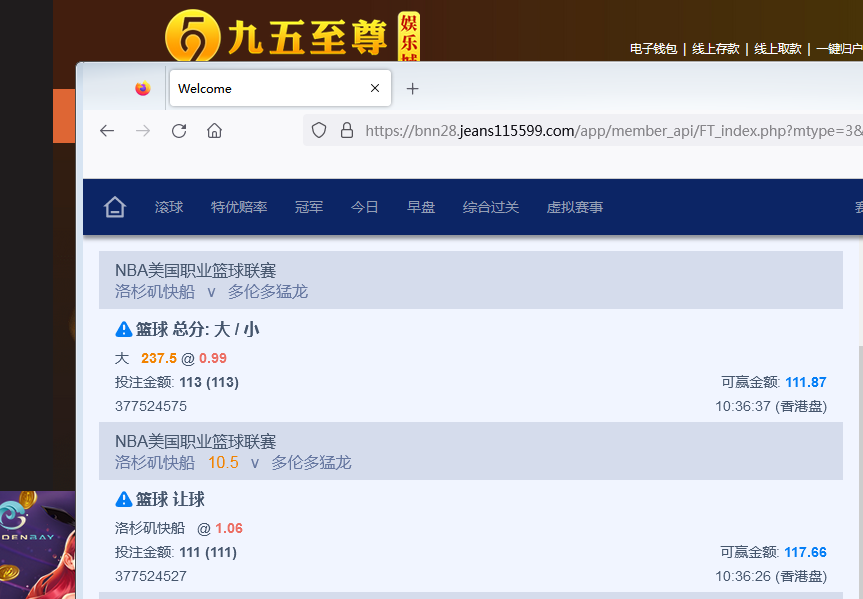Click the odds value 1.06
The image size is (863, 599).
click(x=229, y=529)
